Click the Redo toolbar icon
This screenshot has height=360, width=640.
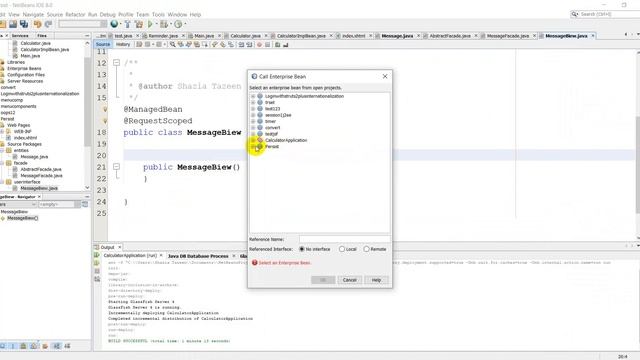[49, 24]
